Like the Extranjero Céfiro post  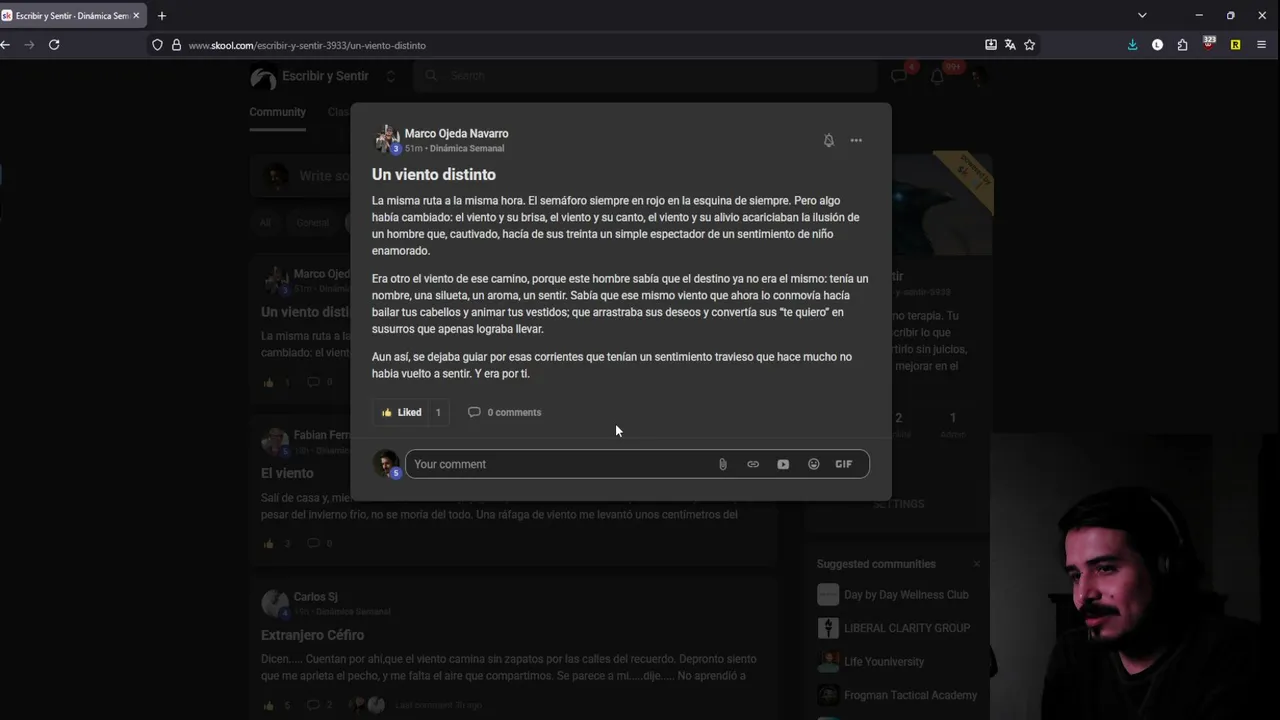point(268,705)
